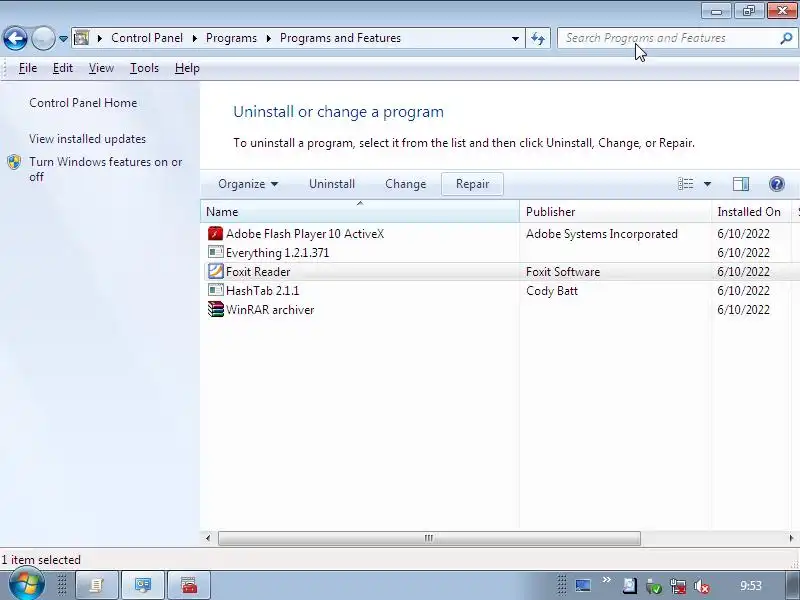This screenshot has height=600, width=800.
Task: Expand arrow after Programs breadcrumb
Action: pyautogui.click(x=268, y=38)
